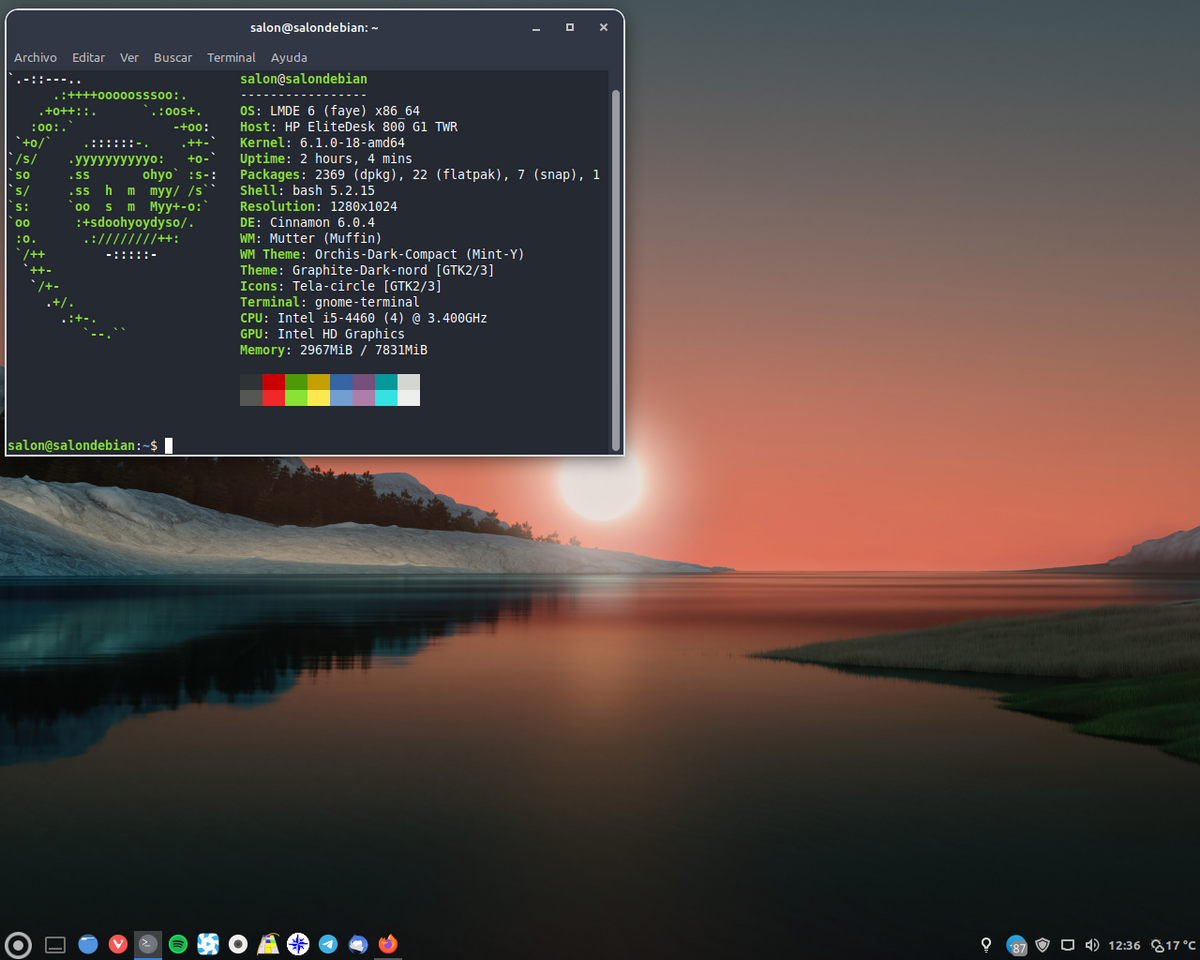Click the bright yellow block in bottom color row
This screenshot has width=1200, height=960.
[x=318, y=398]
